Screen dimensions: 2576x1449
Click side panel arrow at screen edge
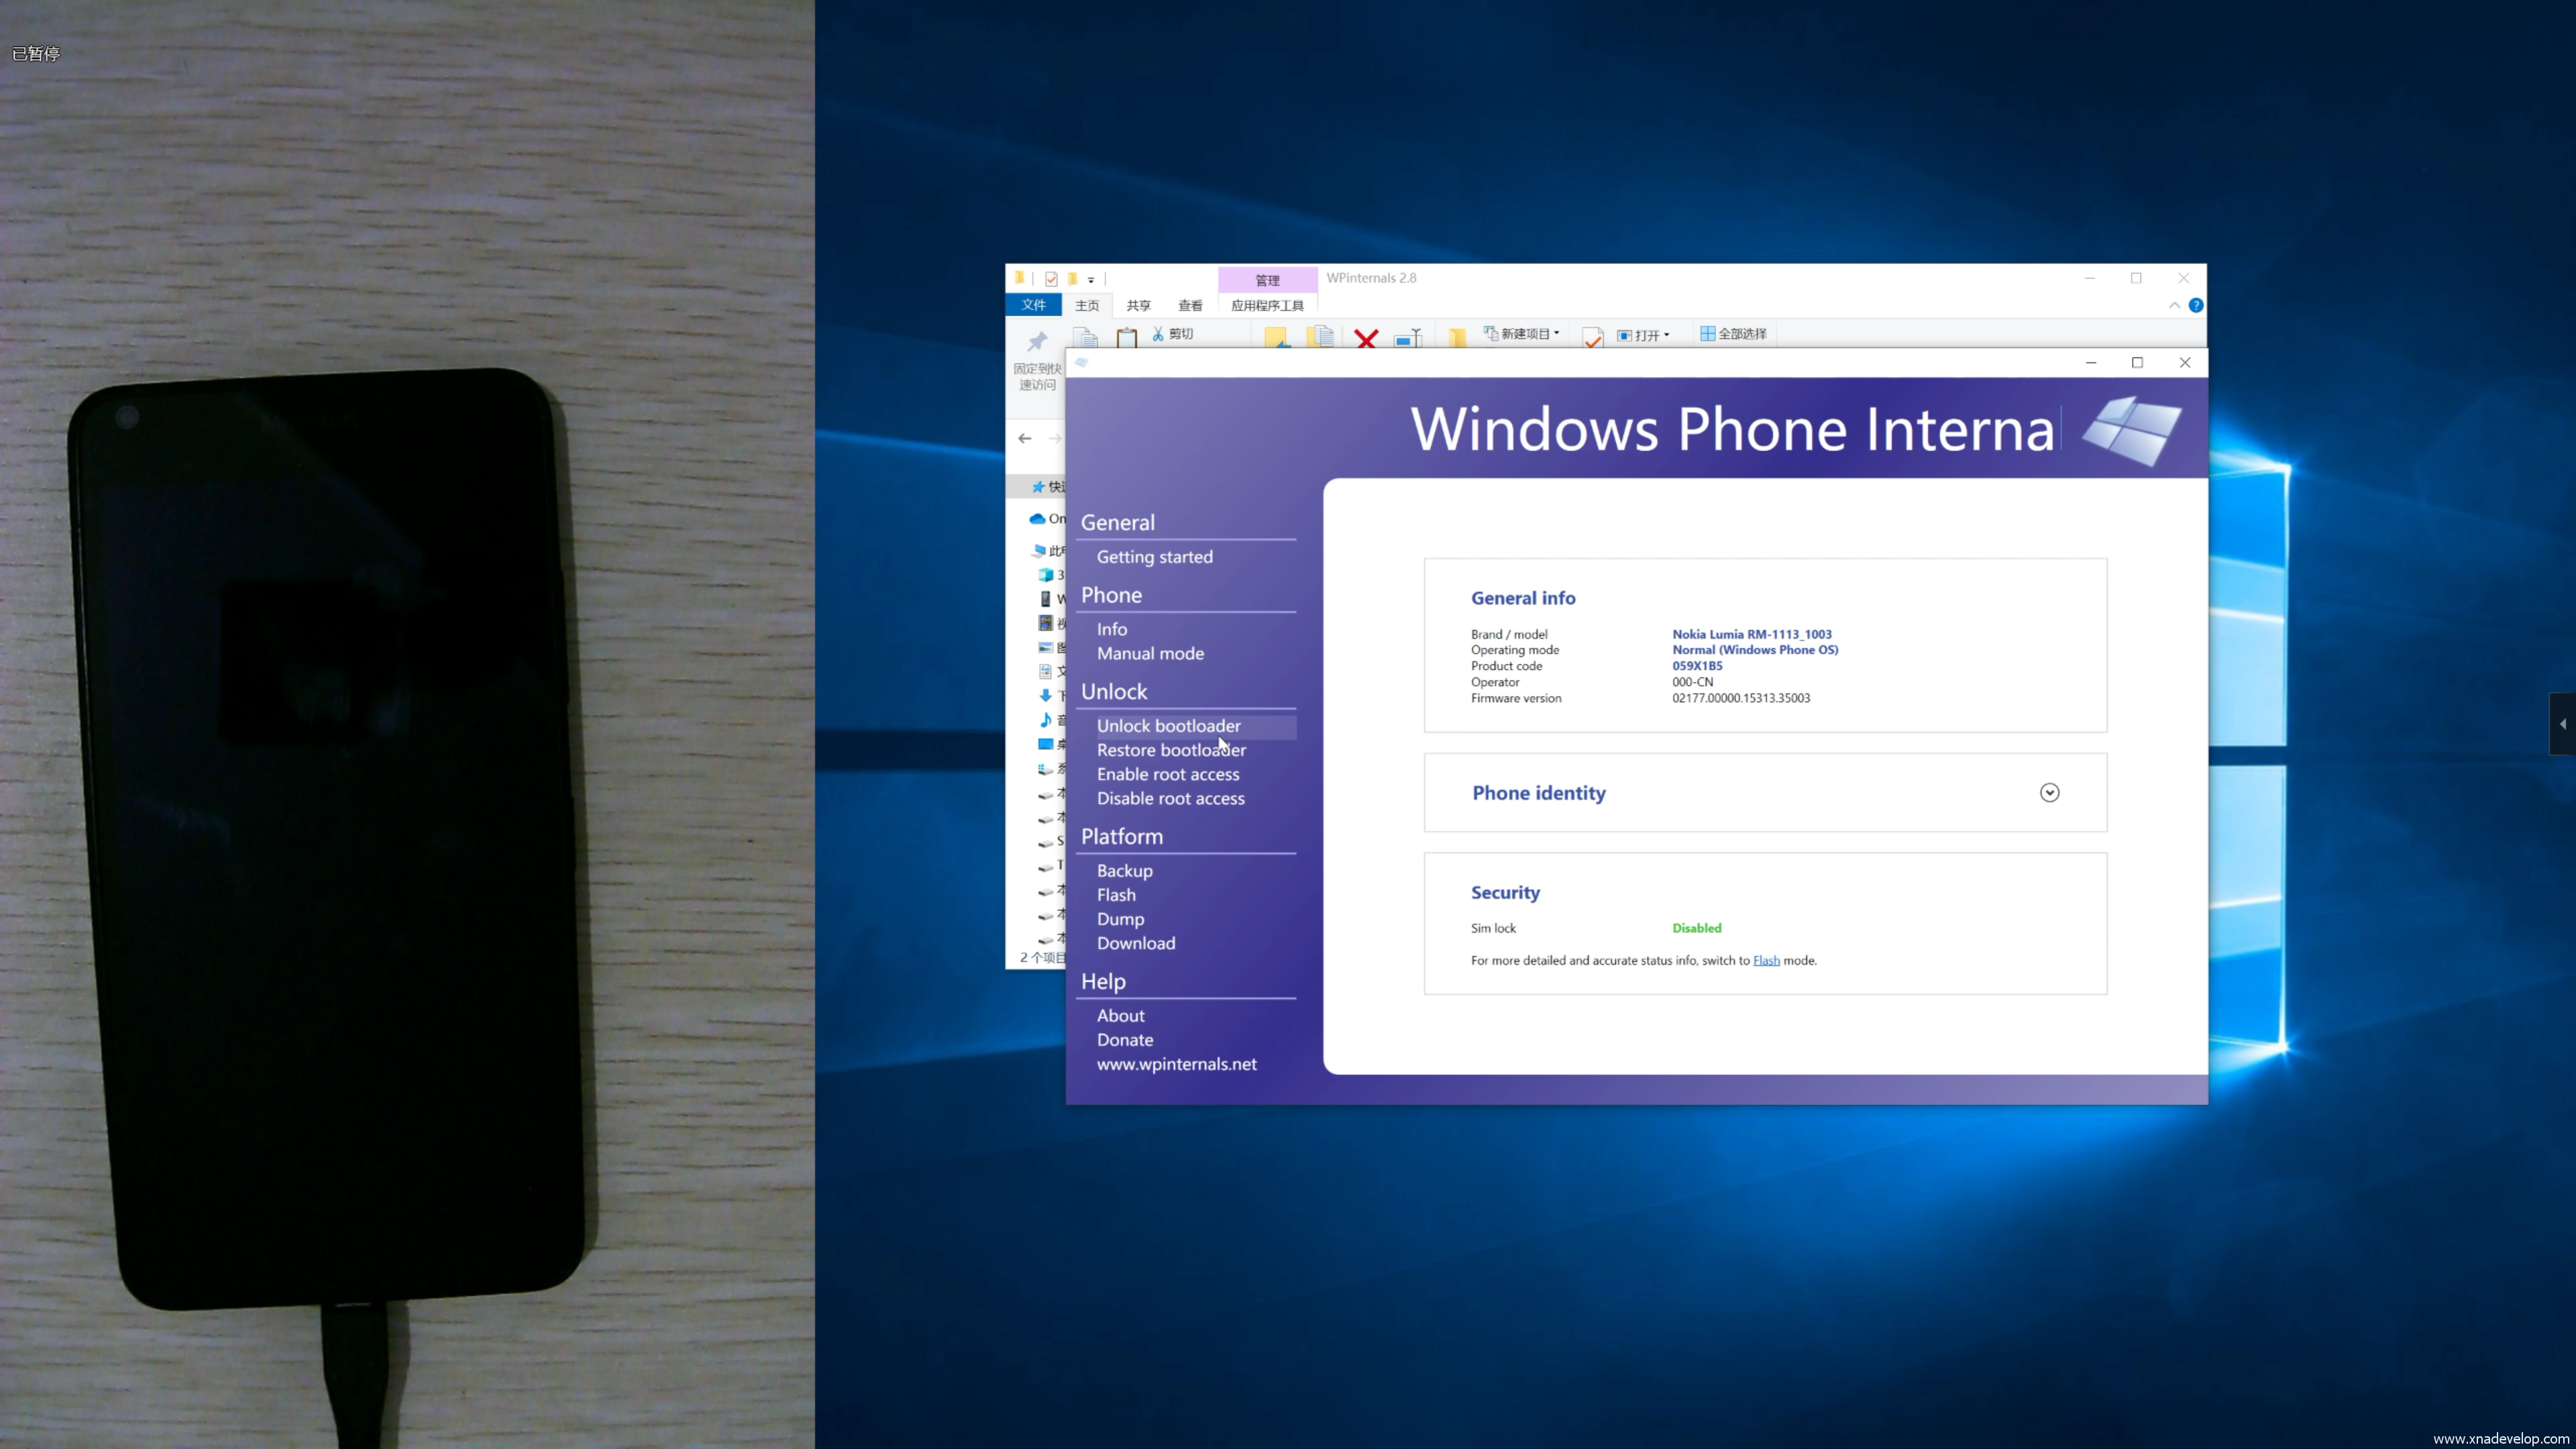pyautogui.click(x=2563, y=723)
